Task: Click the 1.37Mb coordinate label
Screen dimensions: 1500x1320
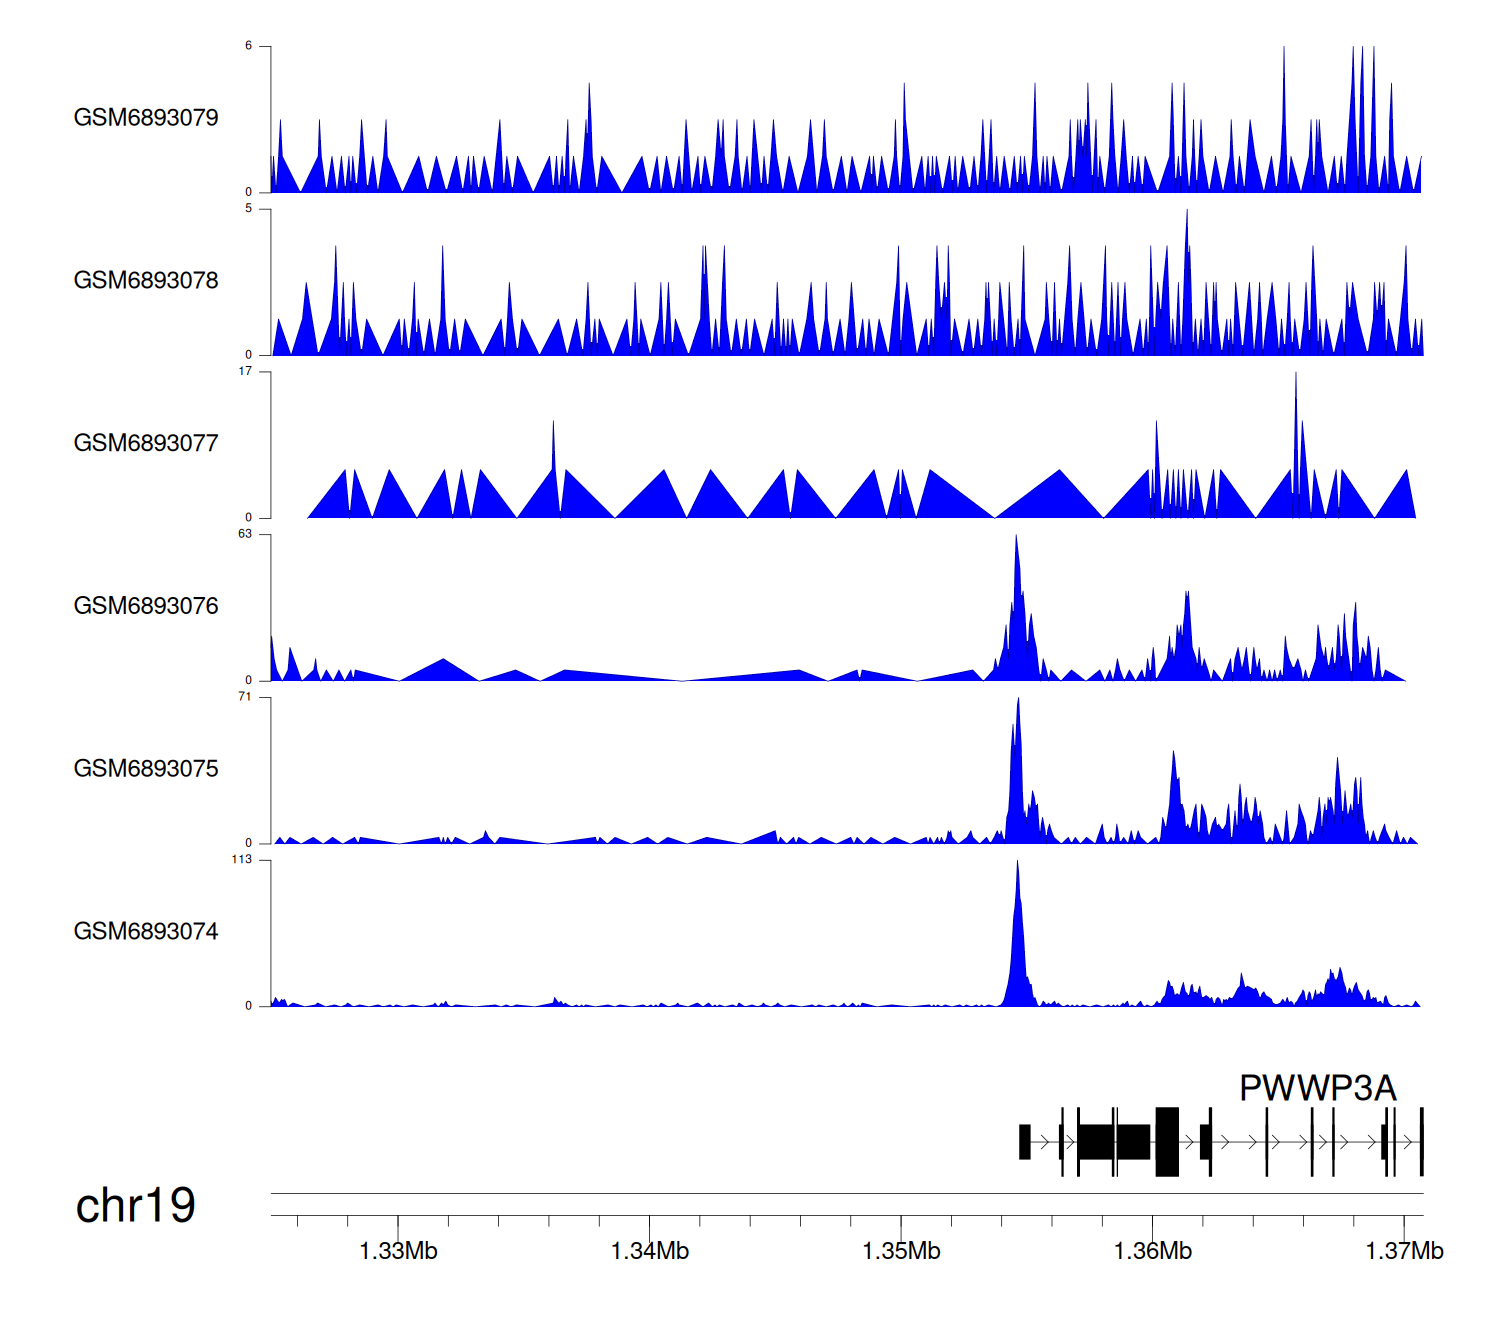Action: click(1404, 1251)
